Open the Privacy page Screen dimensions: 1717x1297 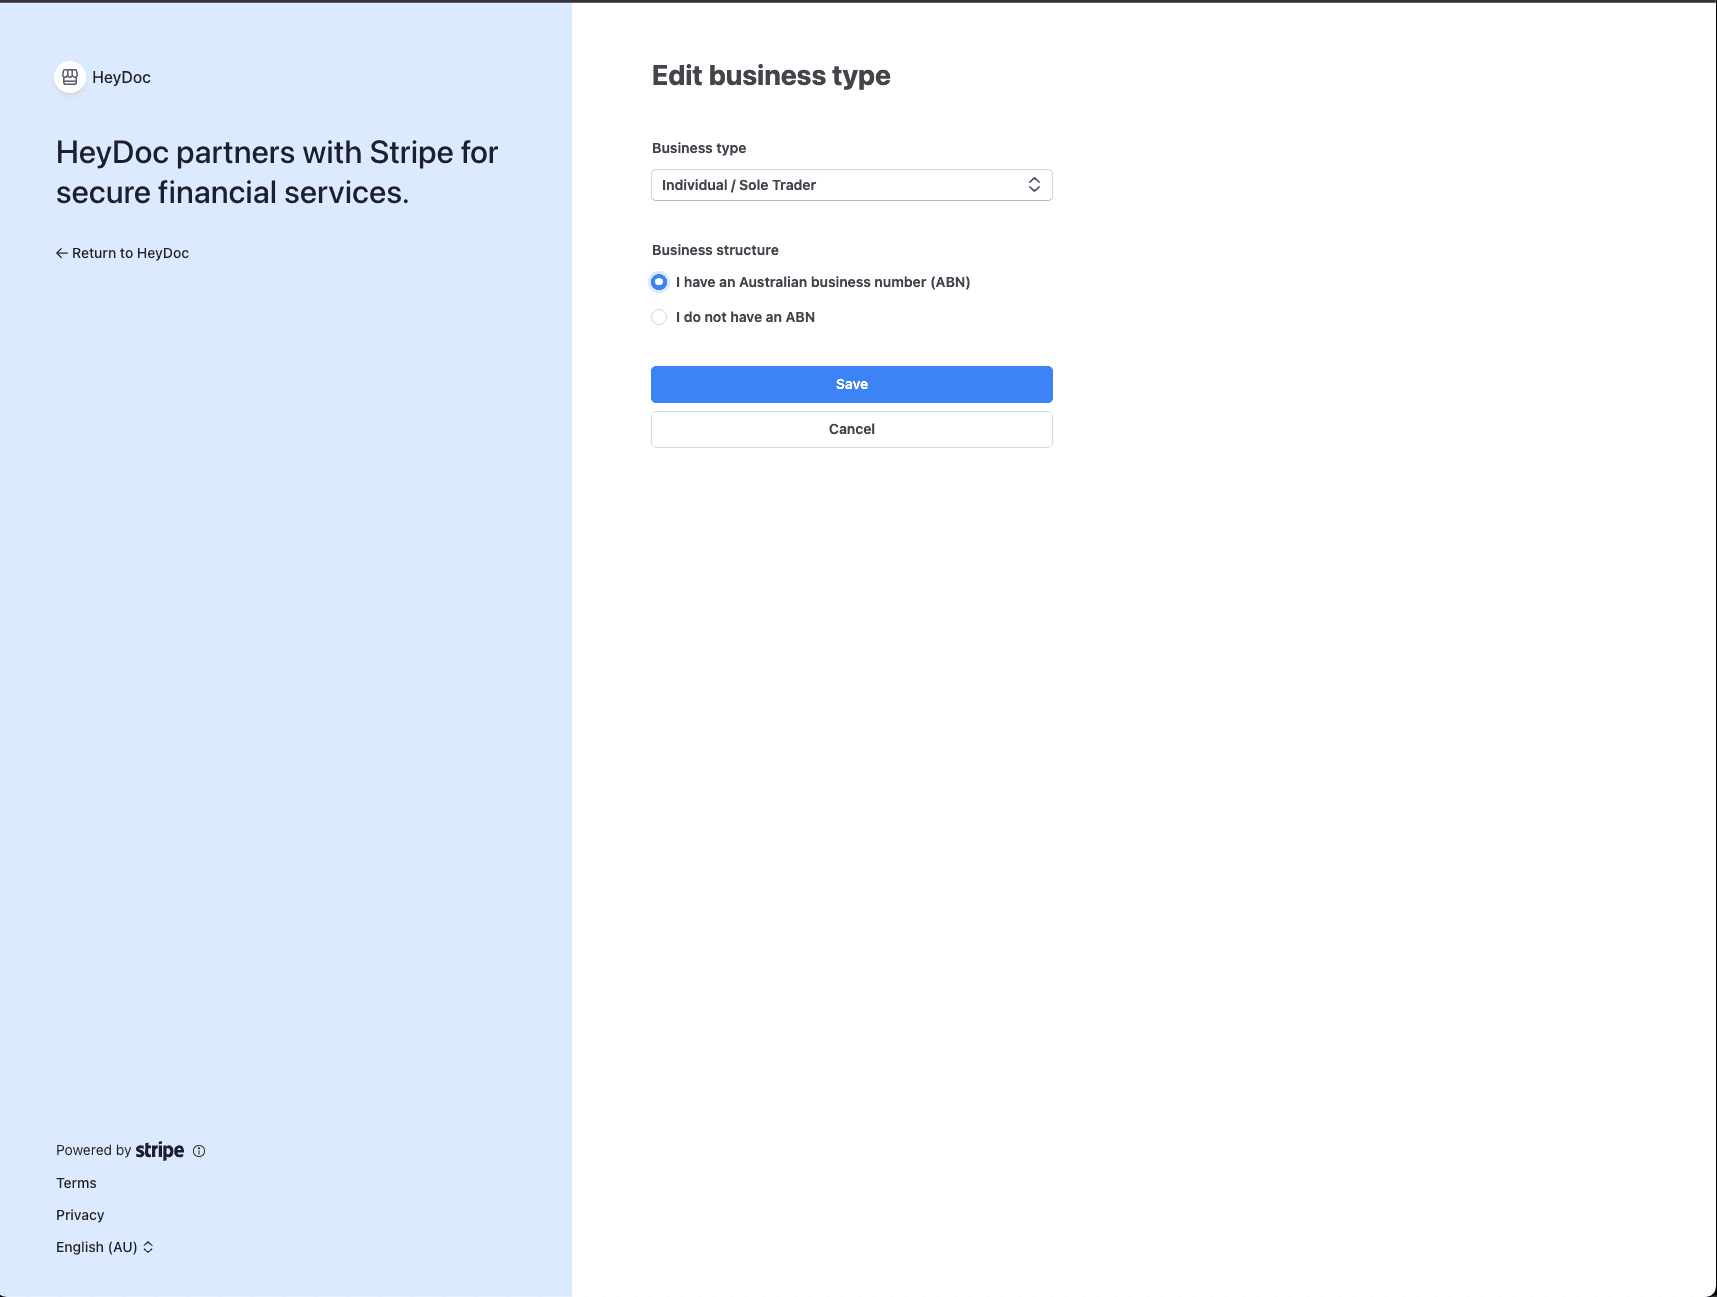pyautogui.click(x=80, y=1215)
